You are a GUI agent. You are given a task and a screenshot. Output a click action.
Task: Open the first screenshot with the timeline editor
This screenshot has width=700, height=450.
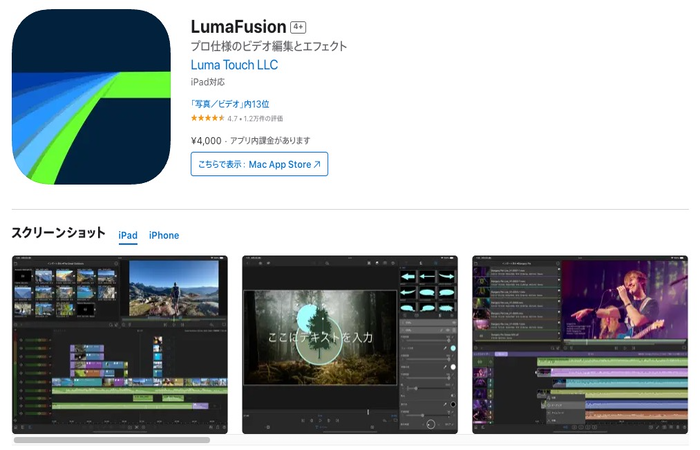(119, 344)
